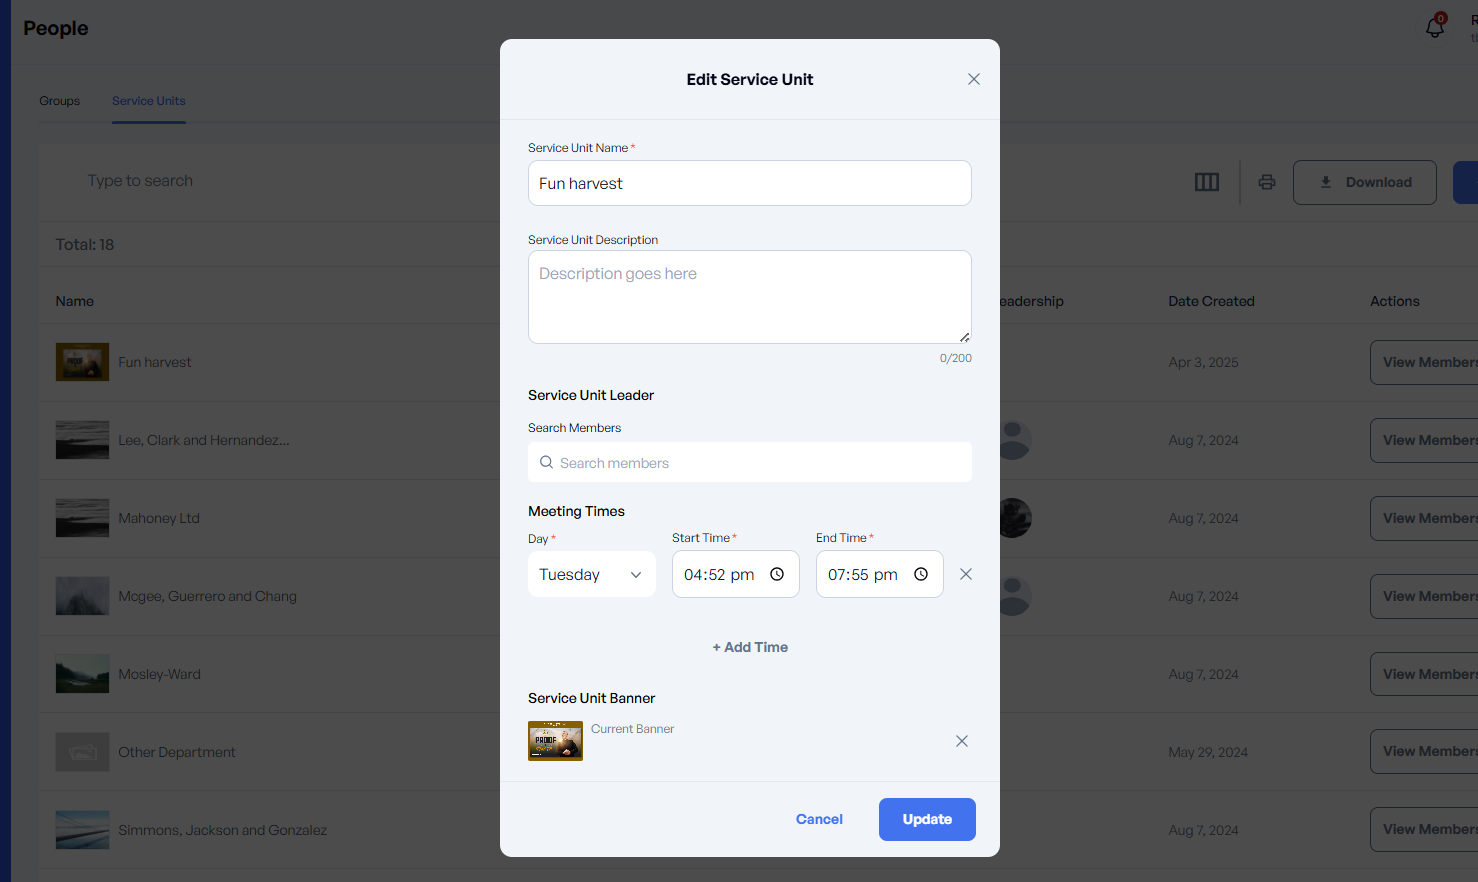Click the print icon
1478x882 pixels.
(1266, 182)
